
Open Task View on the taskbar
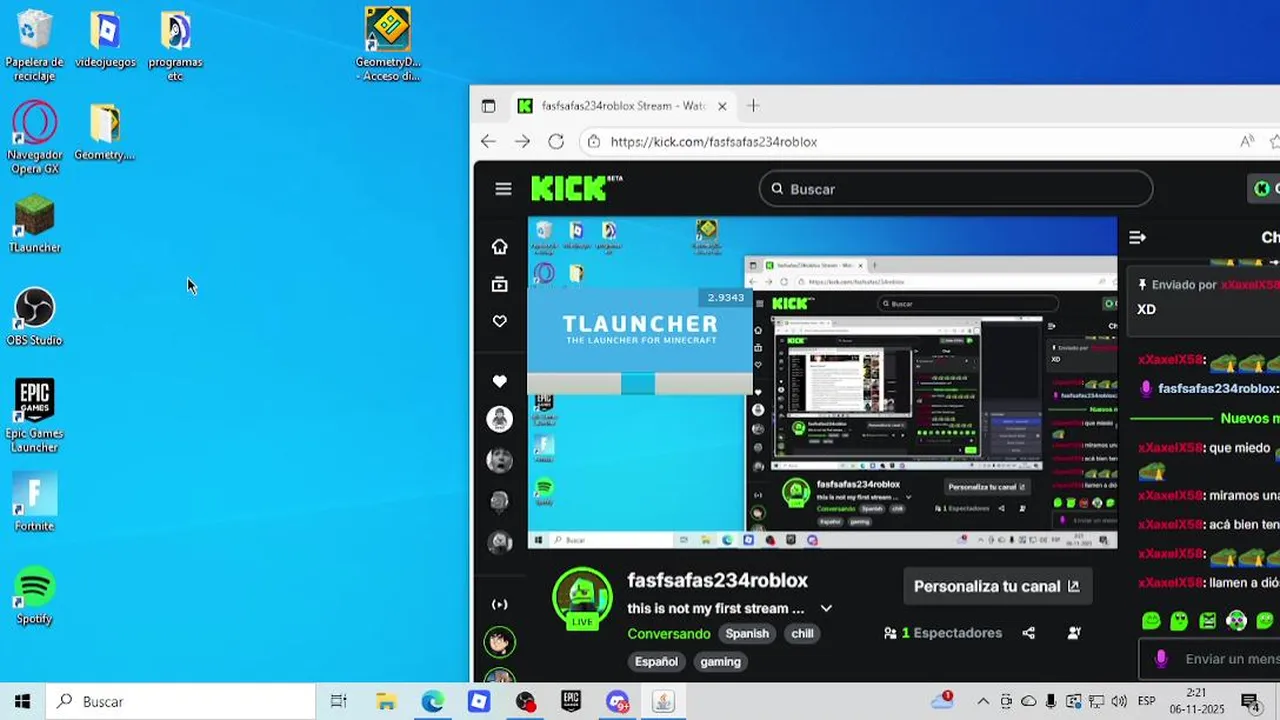tap(338, 702)
